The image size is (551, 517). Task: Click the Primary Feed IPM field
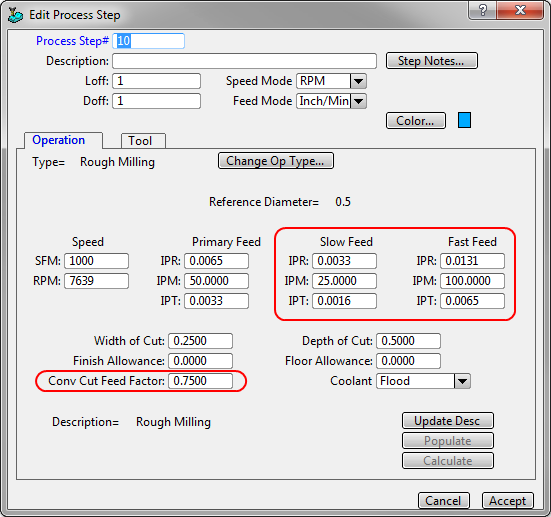pos(216,281)
